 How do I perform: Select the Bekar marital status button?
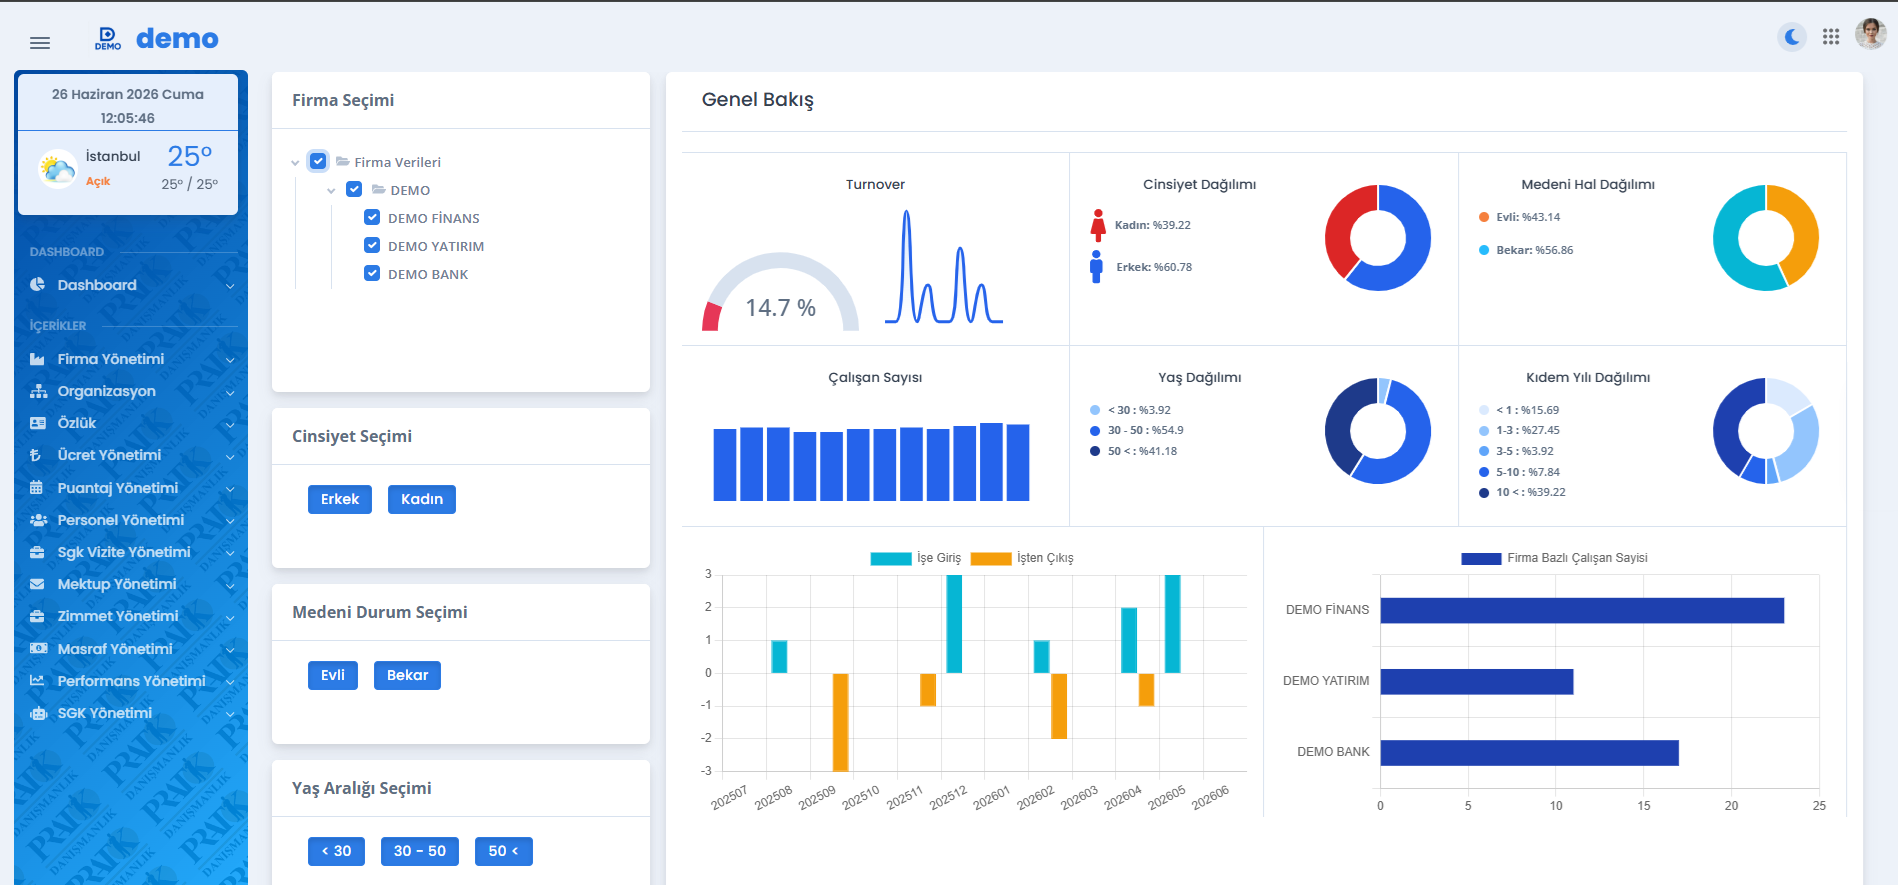tap(407, 675)
